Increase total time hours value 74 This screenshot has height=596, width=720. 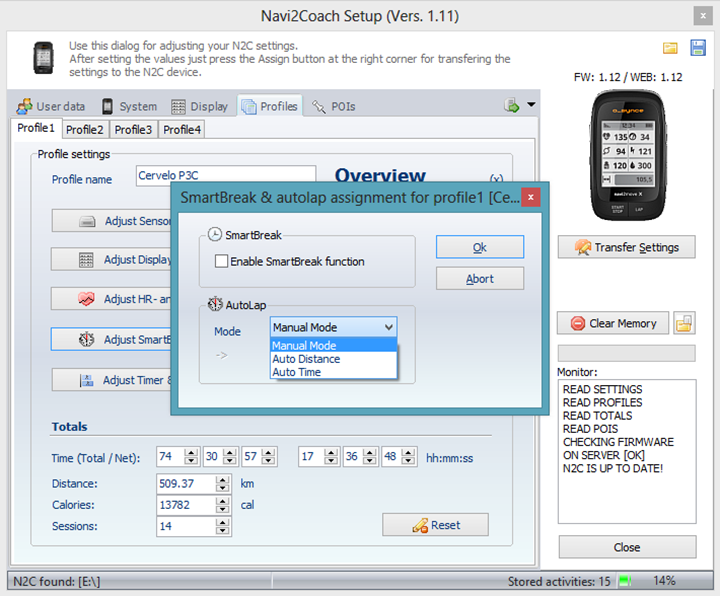point(191,452)
